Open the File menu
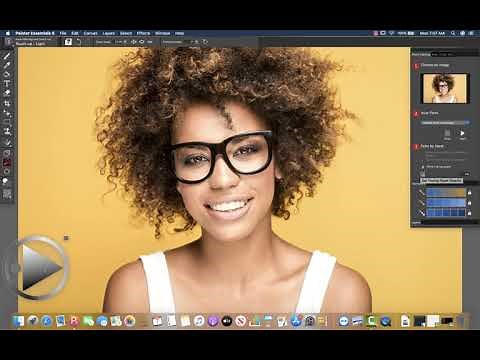This screenshot has width=480, height=360. tap(63, 33)
